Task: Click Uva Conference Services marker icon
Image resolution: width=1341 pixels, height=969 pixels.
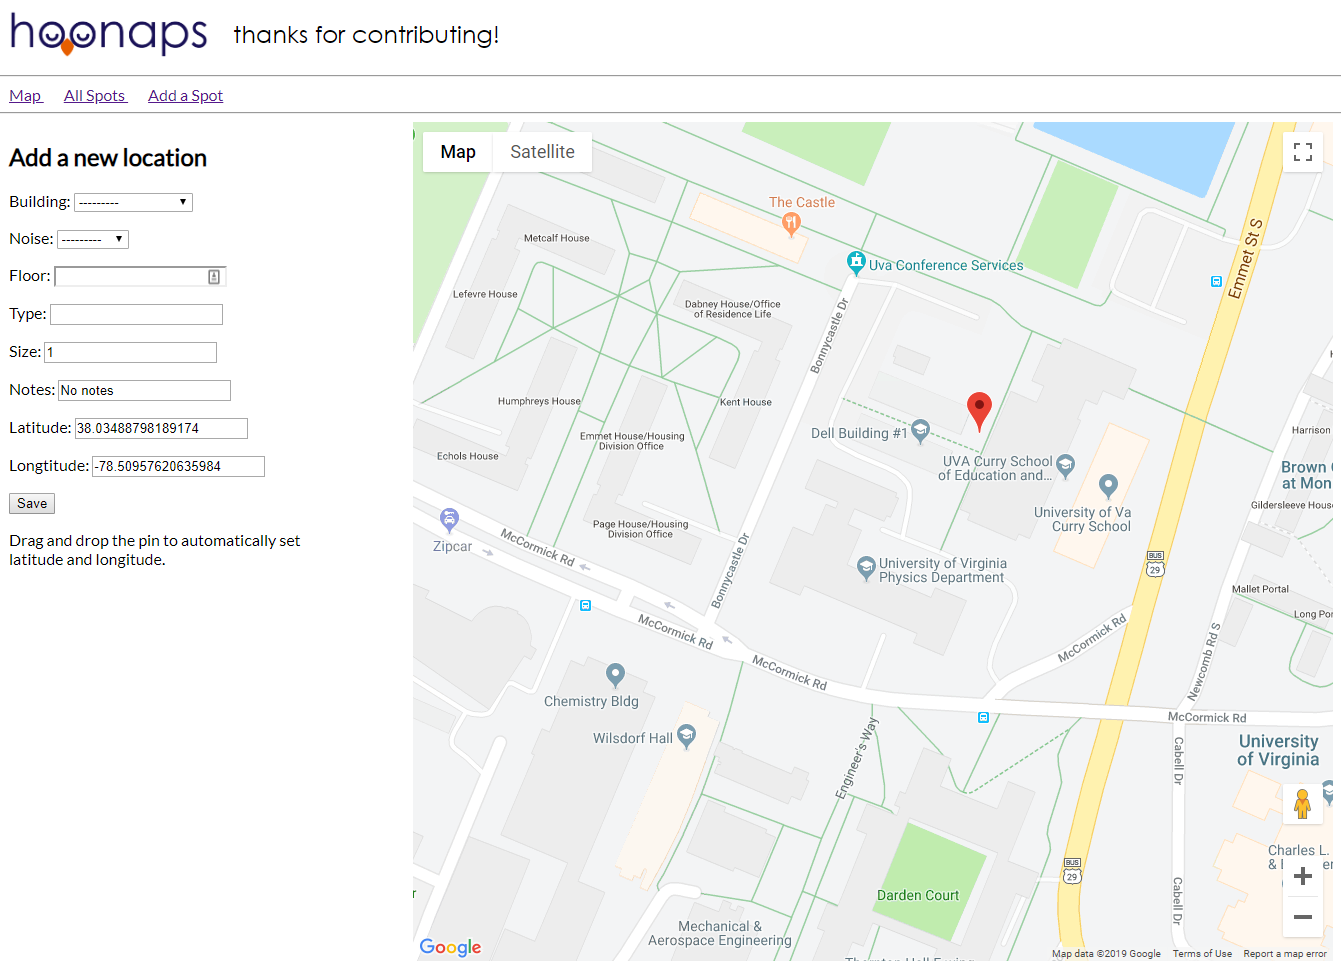Action: click(x=856, y=263)
